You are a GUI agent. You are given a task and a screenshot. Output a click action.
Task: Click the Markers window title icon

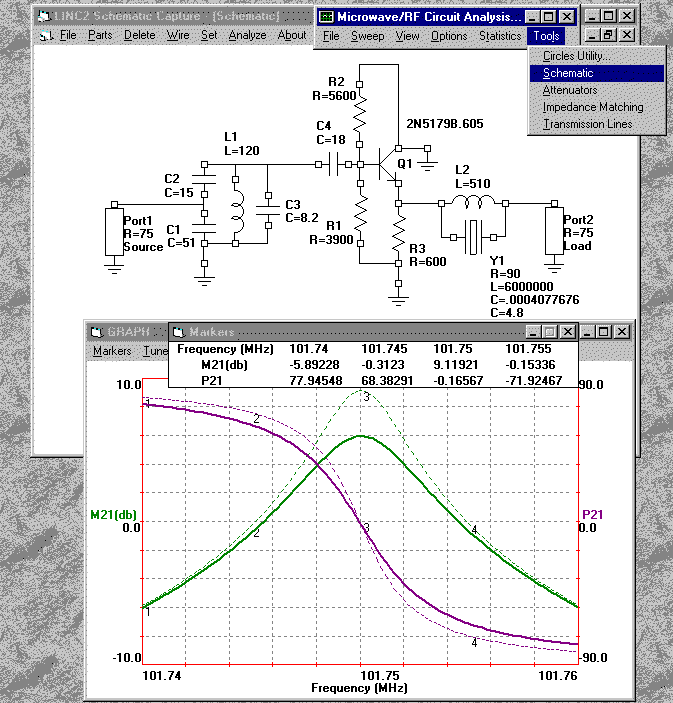180,331
